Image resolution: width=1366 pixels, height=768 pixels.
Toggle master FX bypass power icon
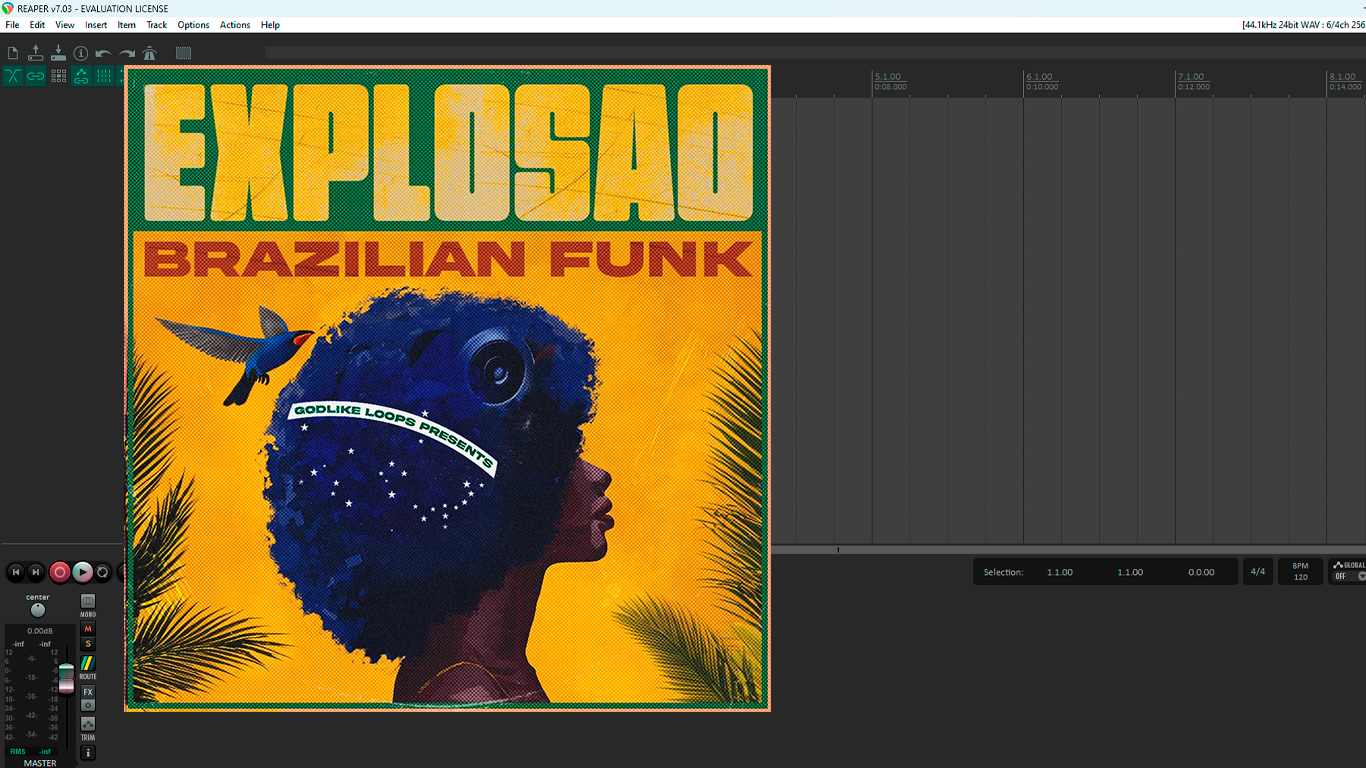pos(88,705)
